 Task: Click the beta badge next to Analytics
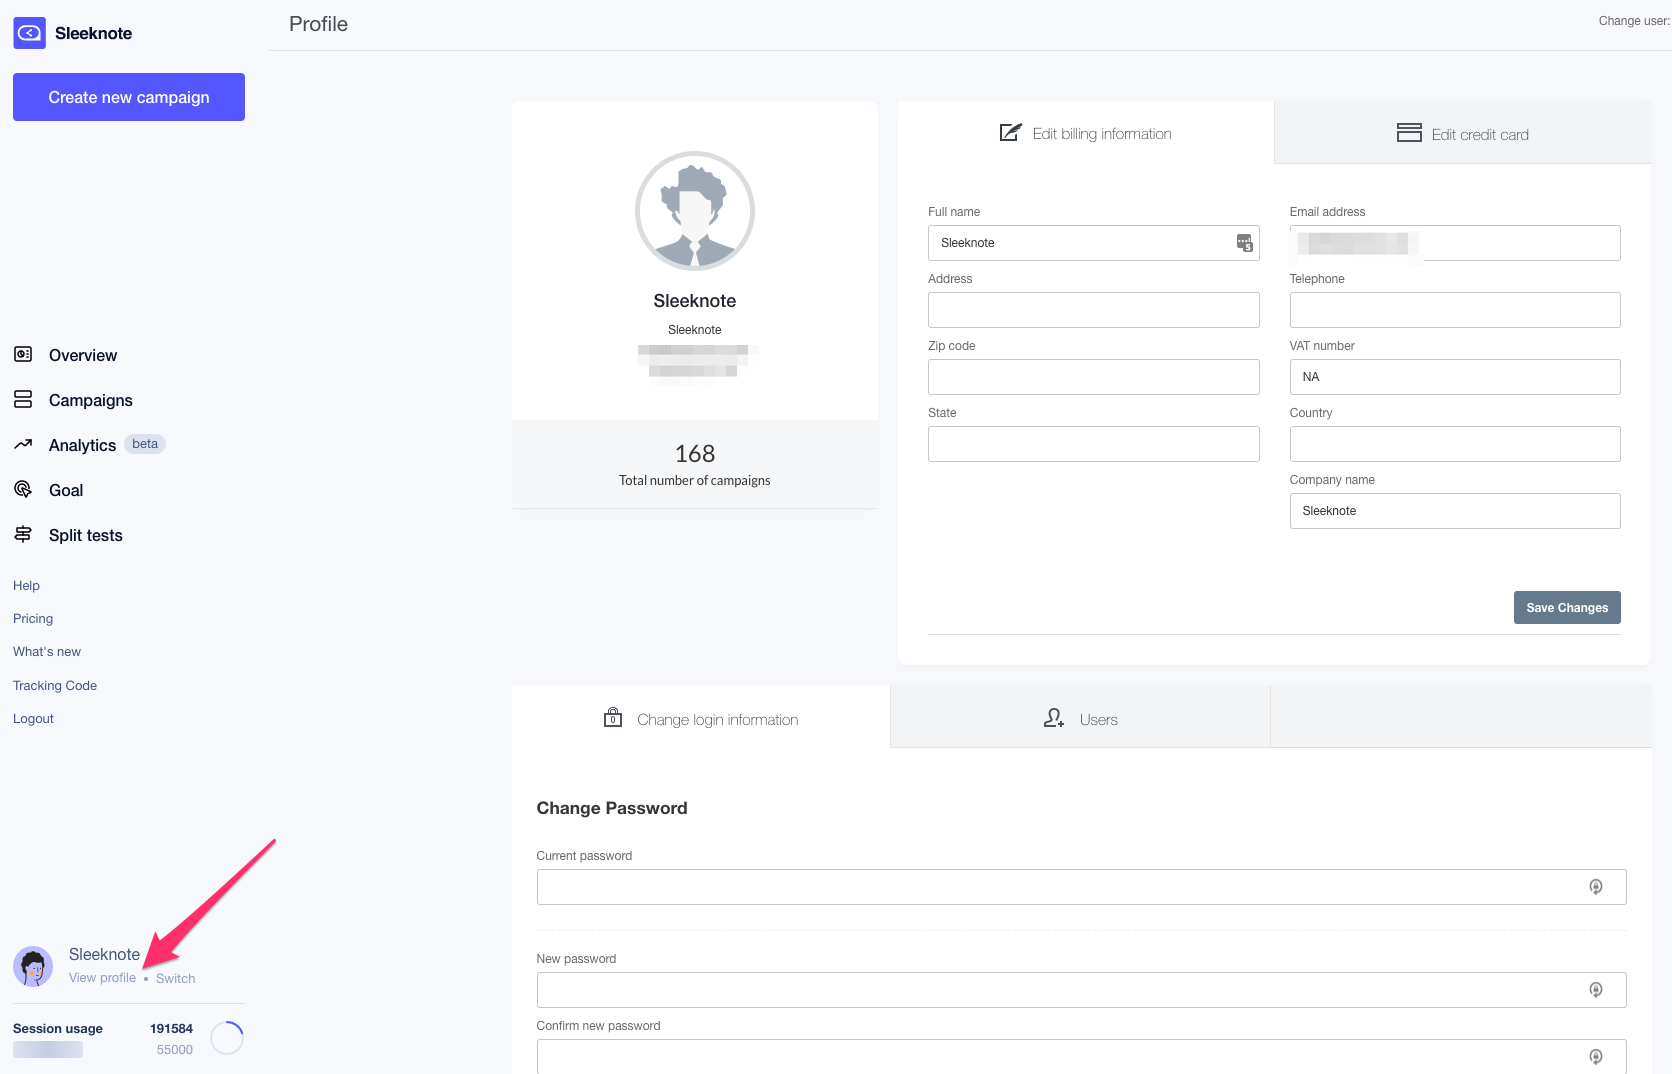click(145, 444)
